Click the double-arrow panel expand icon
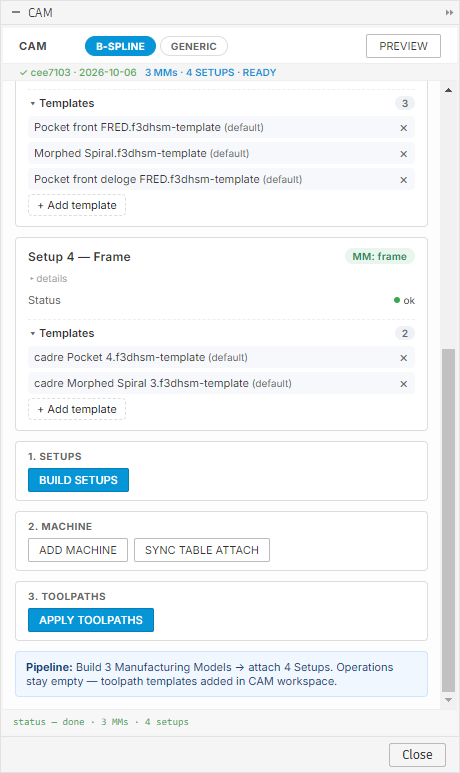The width and height of the screenshot is (460, 773). [x=449, y=12]
